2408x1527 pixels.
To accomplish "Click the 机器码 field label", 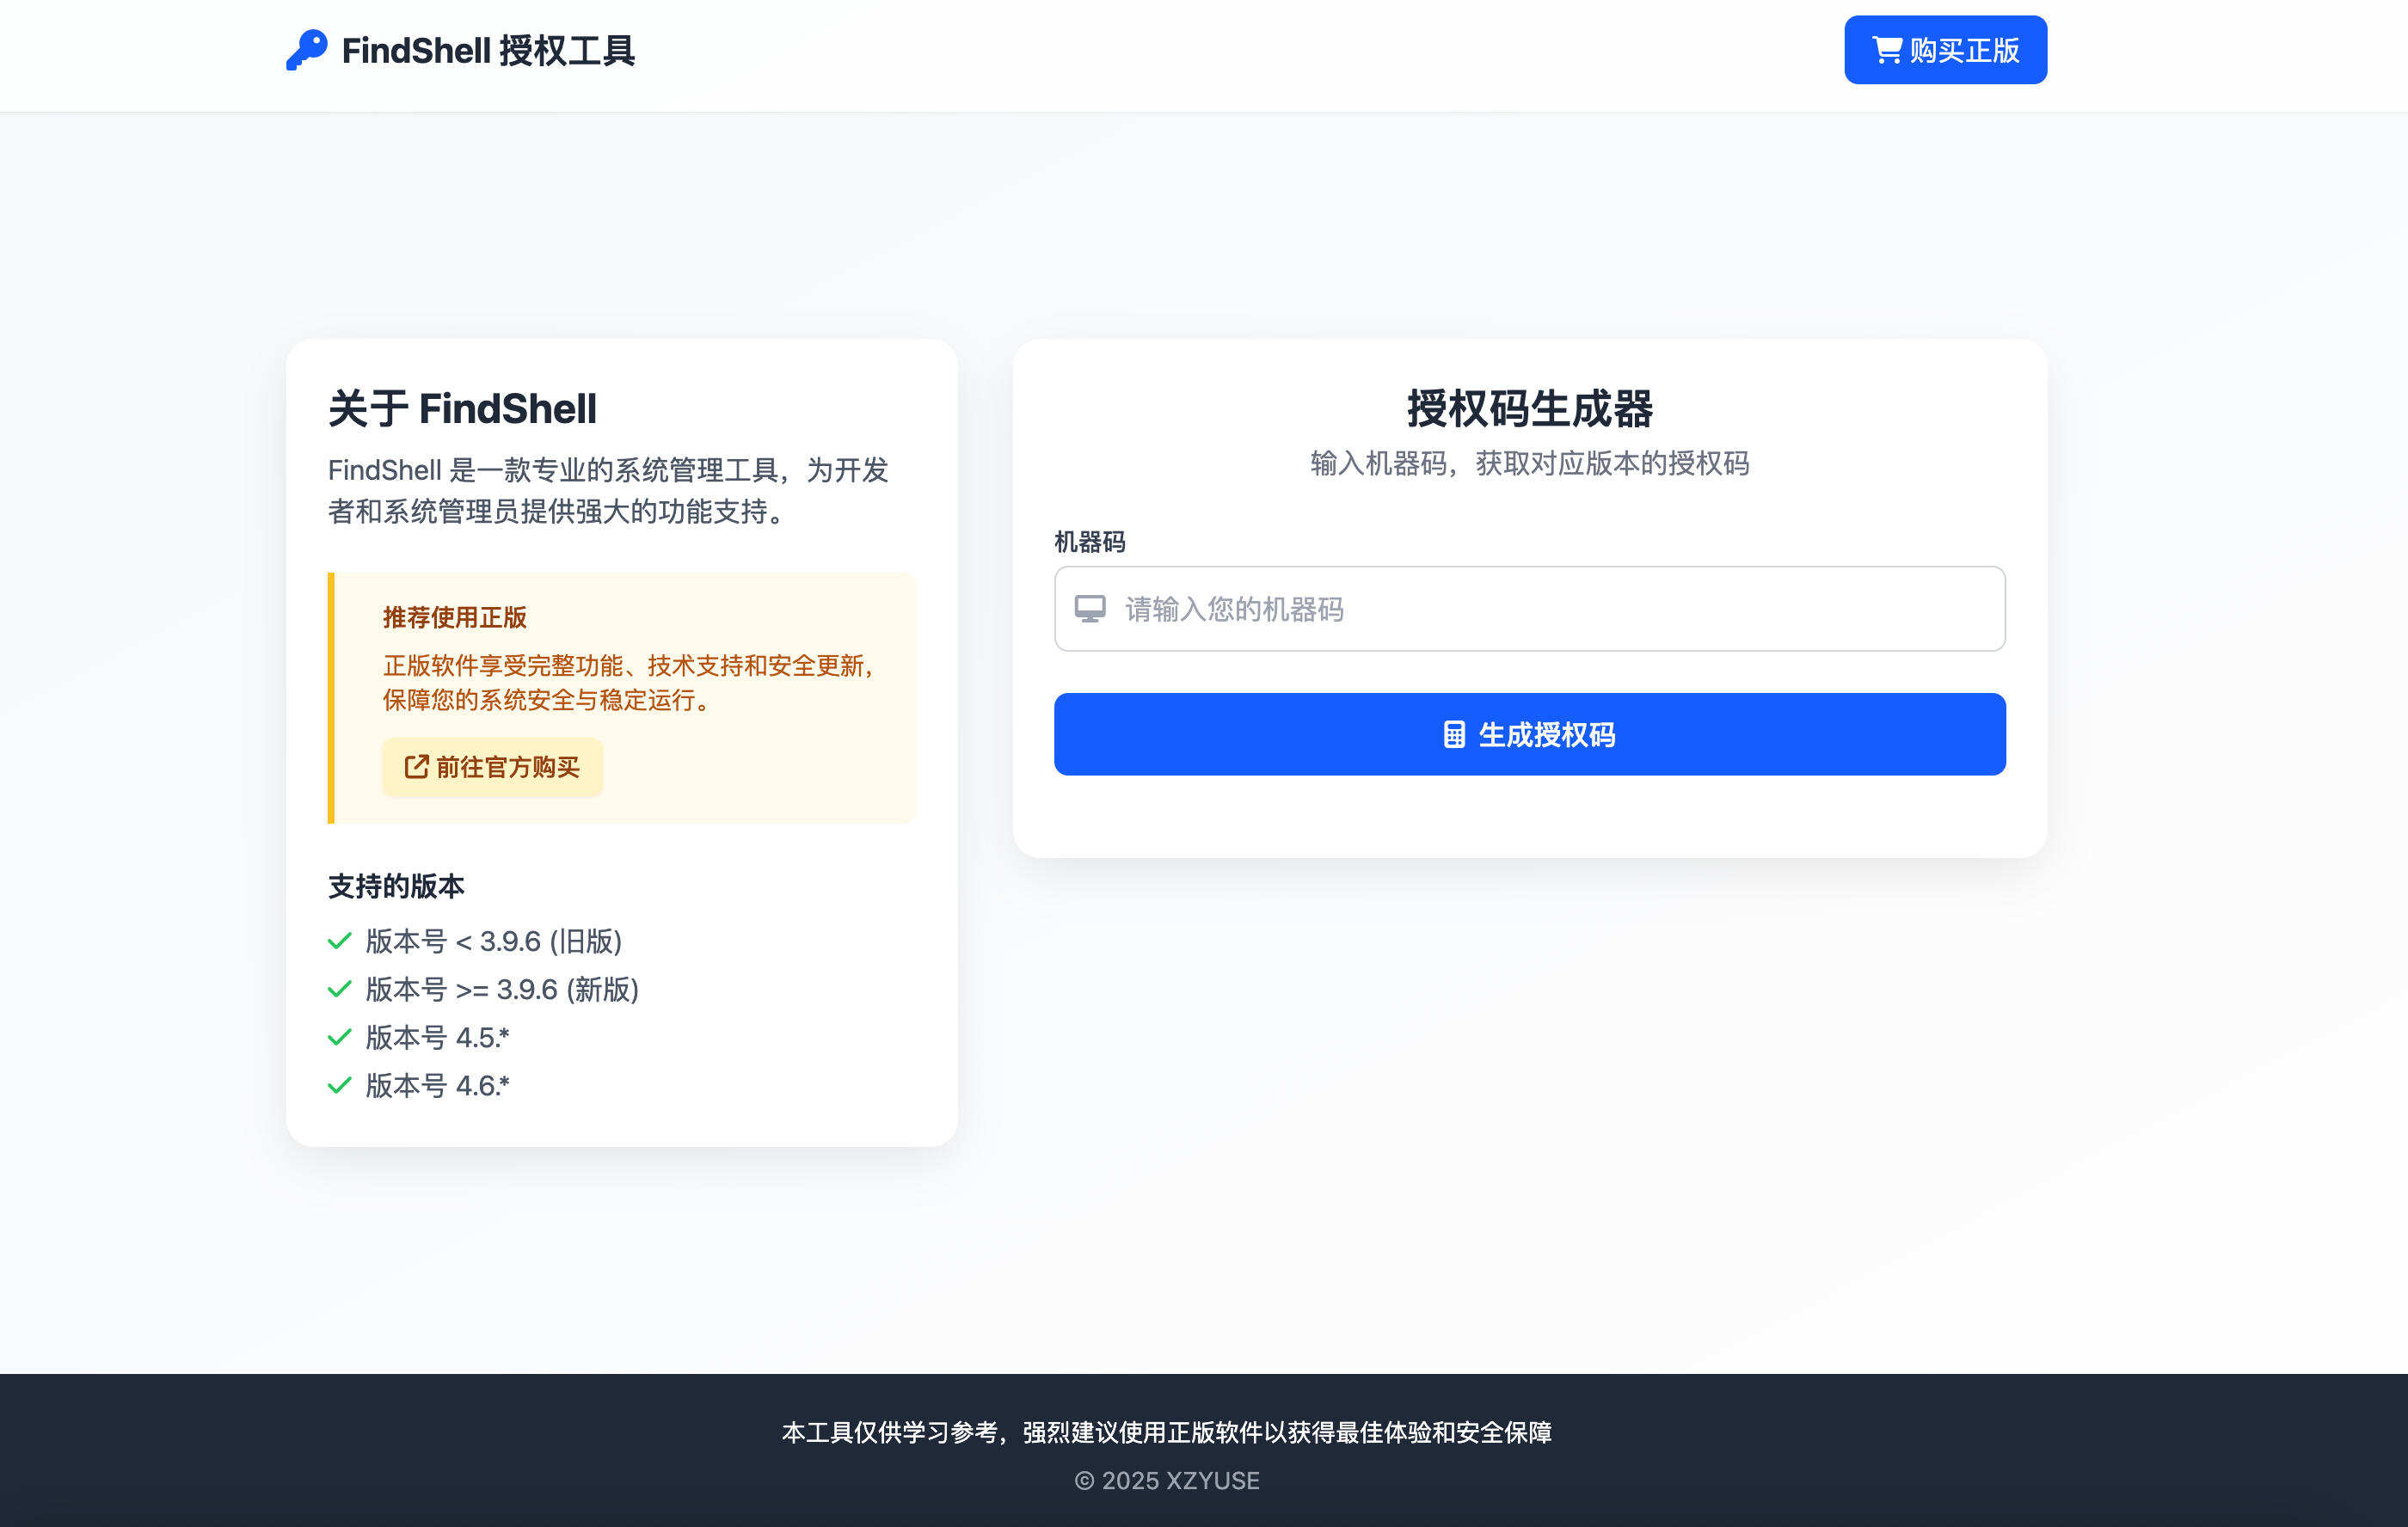I will tap(1088, 542).
